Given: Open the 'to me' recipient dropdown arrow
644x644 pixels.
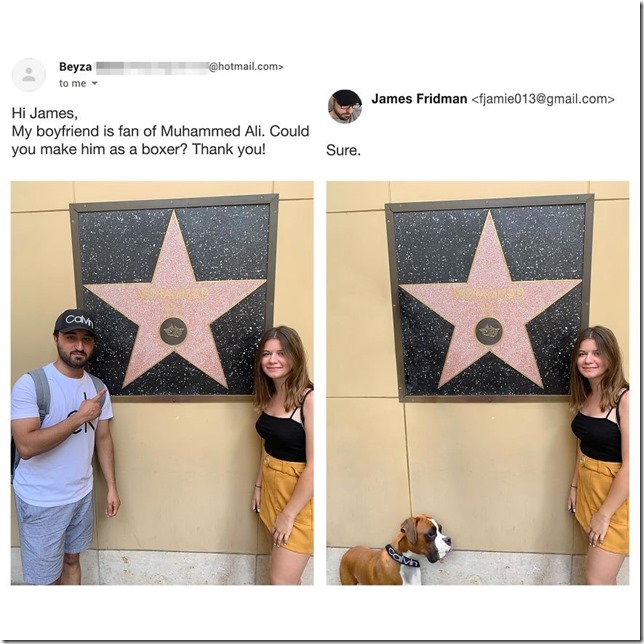Looking at the screenshot, I should [x=94, y=83].
